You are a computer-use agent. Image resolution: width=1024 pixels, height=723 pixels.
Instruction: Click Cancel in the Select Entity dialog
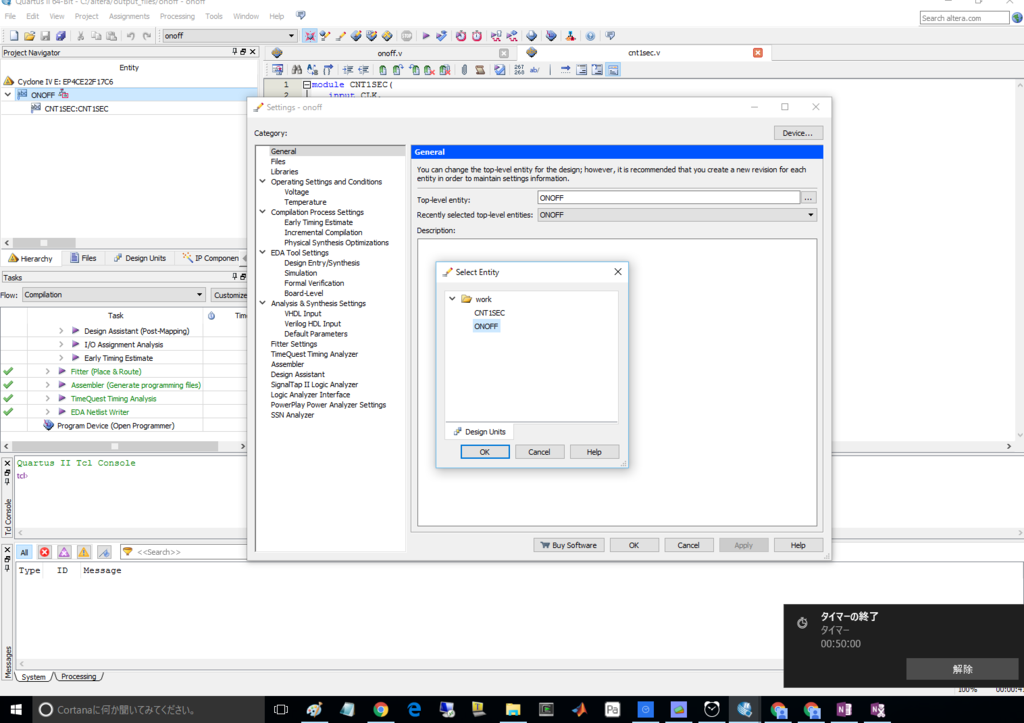(x=539, y=452)
